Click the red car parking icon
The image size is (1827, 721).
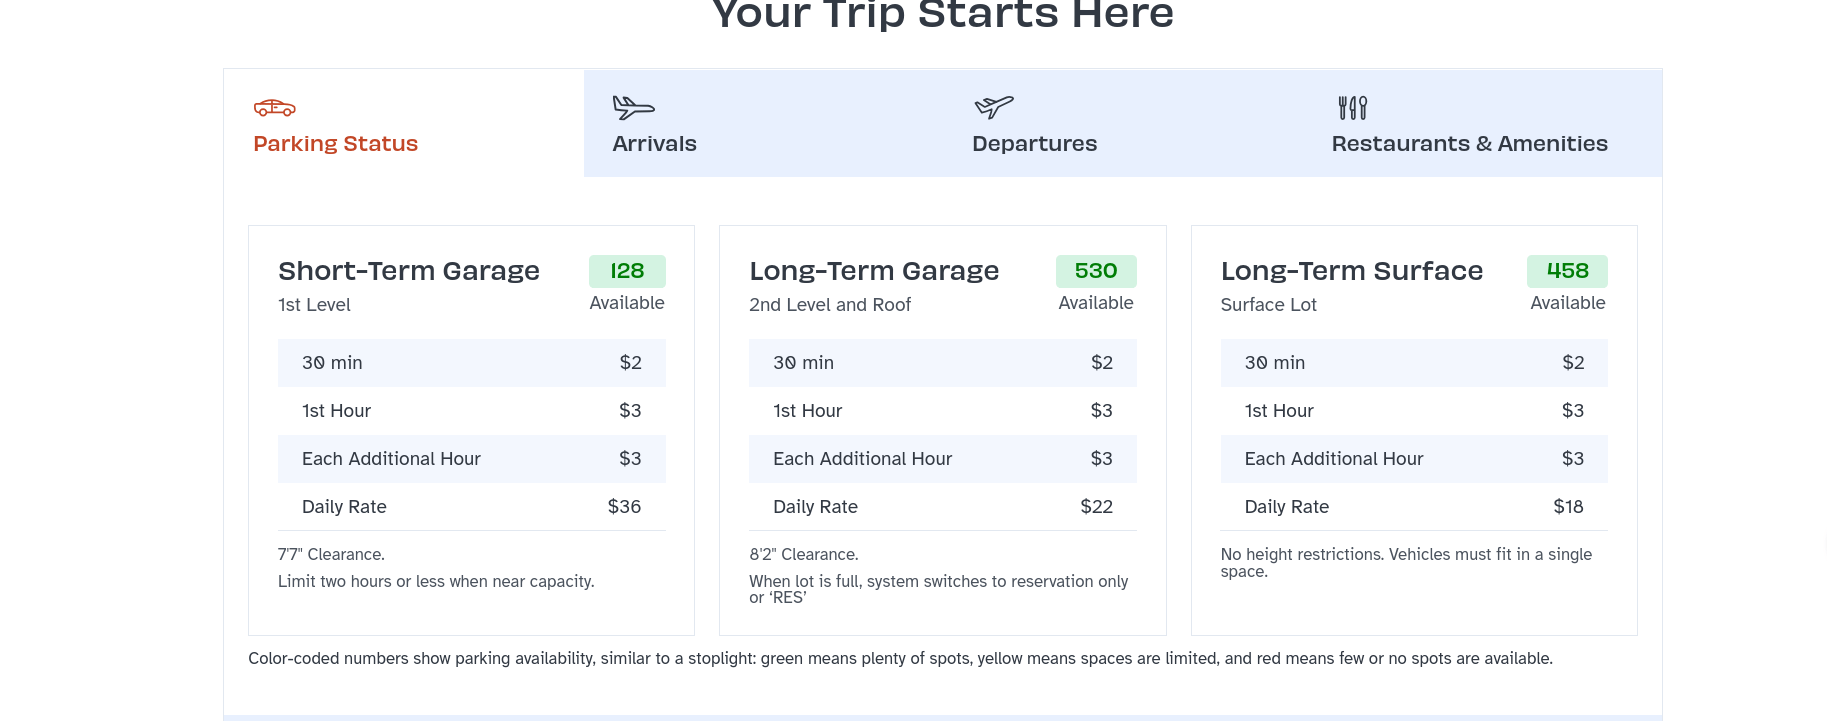pyautogui.click(x=274, y=108)
